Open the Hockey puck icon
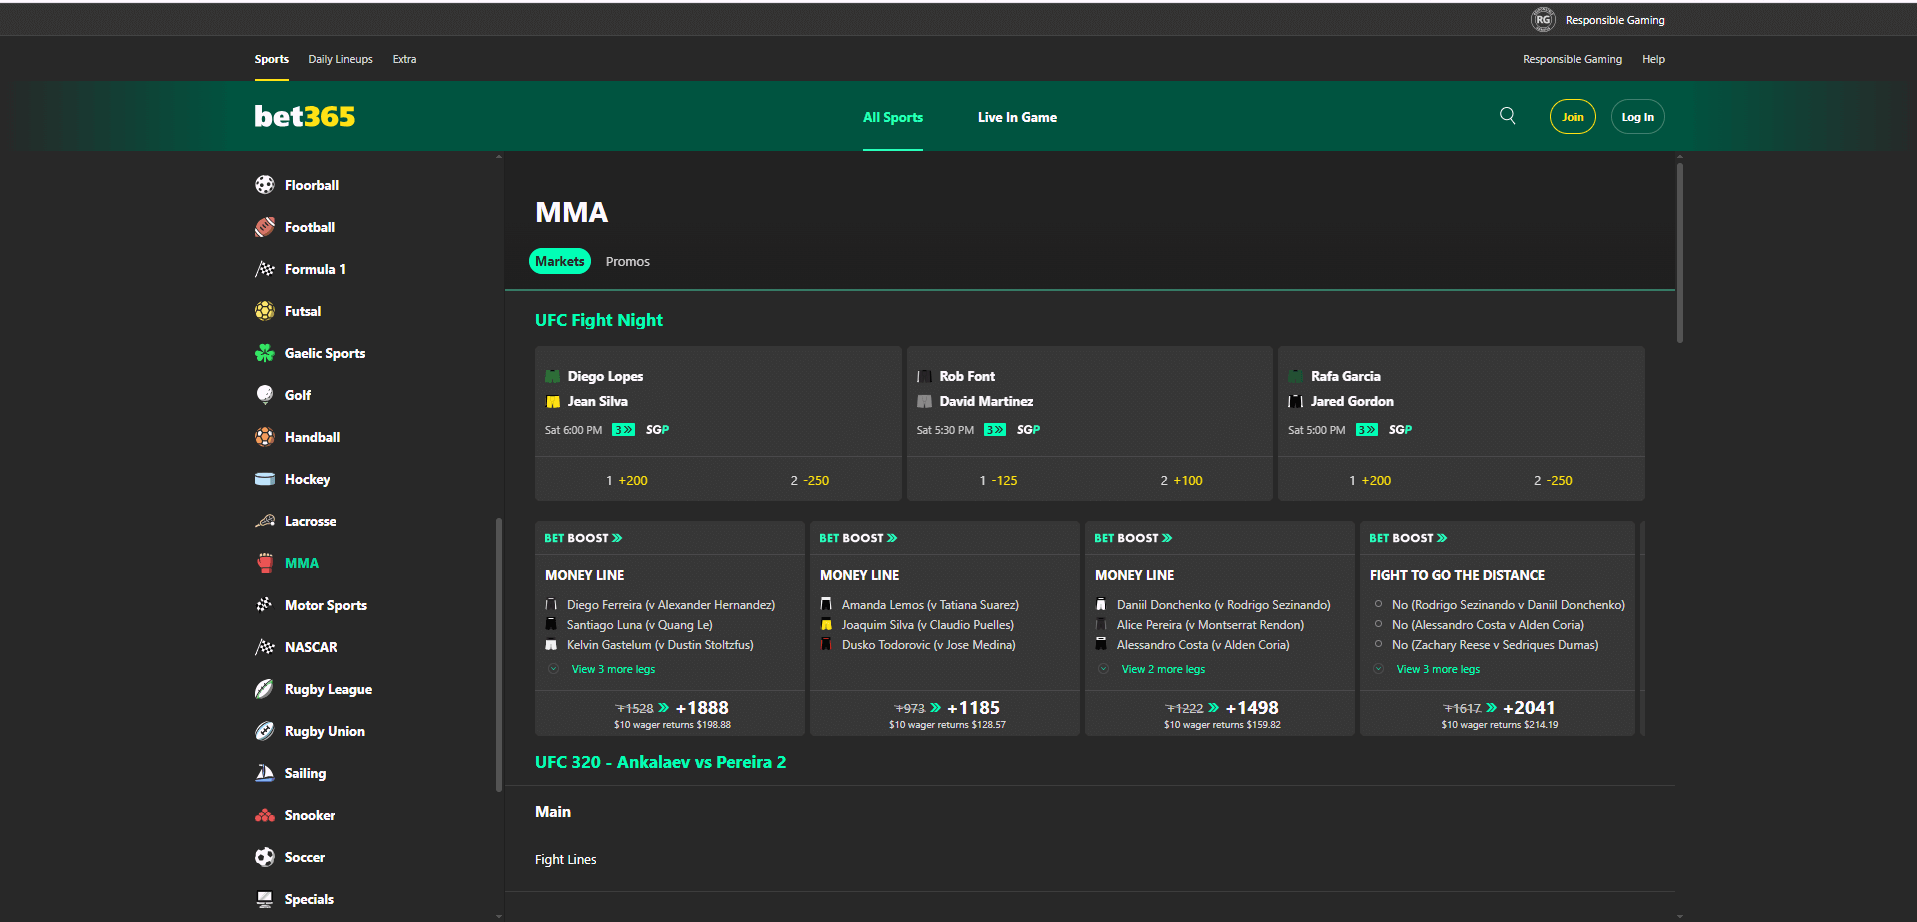The width and height of the screenshot is (1917, 922). point(265,479)
